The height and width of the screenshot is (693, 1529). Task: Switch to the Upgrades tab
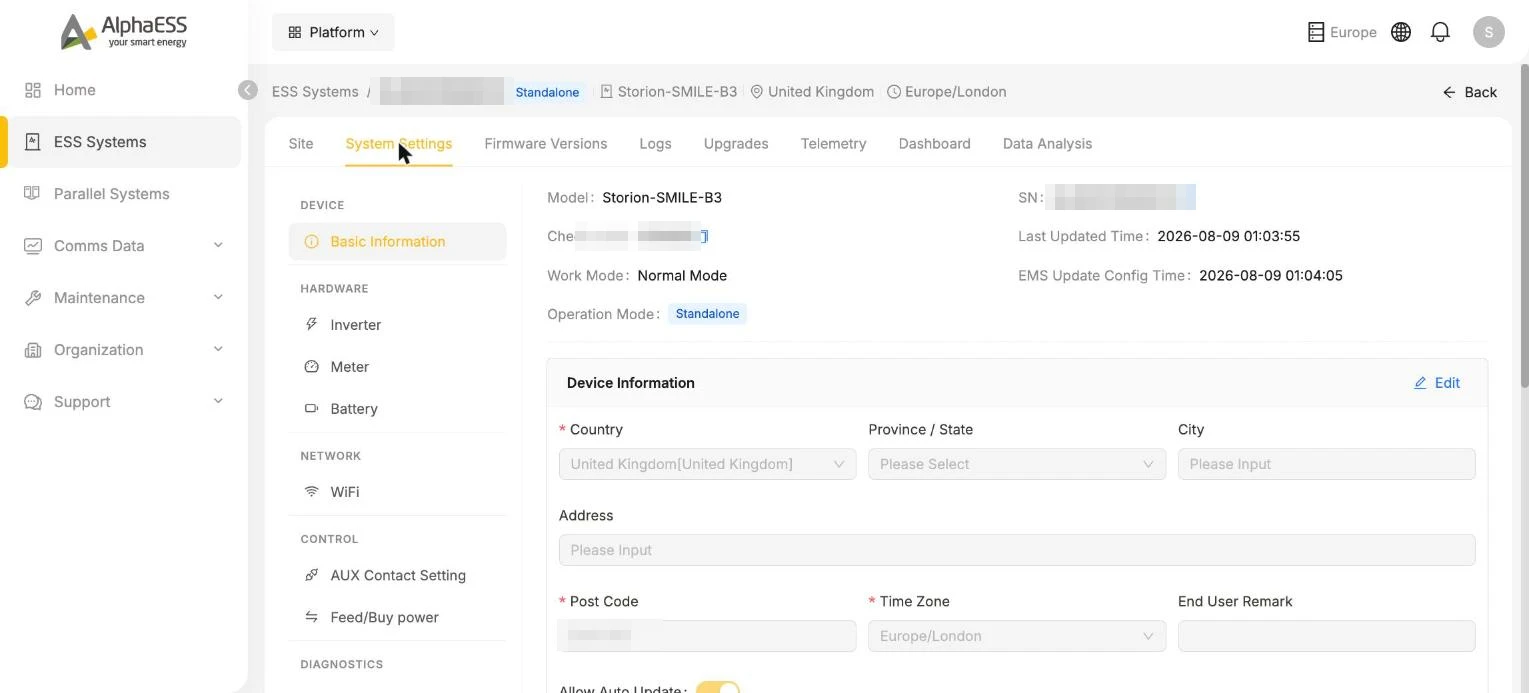736,144
